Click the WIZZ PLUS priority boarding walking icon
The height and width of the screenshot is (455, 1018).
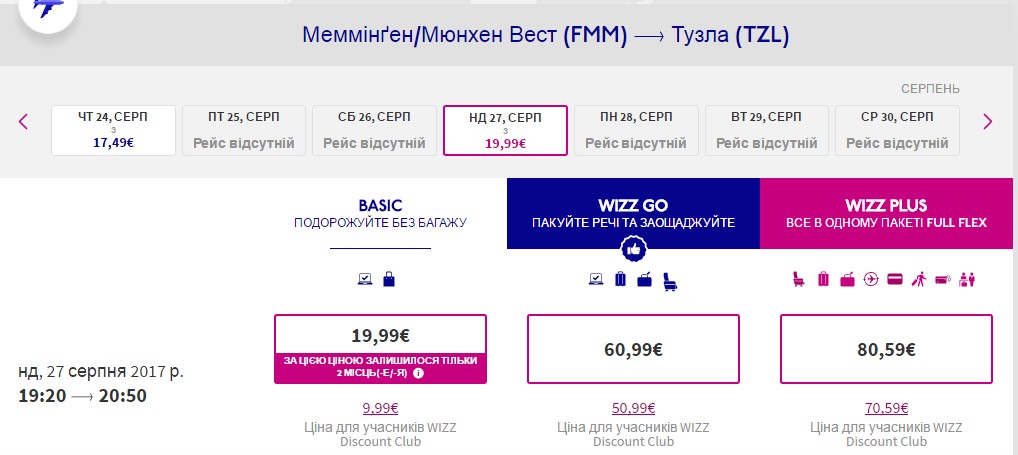coord(919,280)
